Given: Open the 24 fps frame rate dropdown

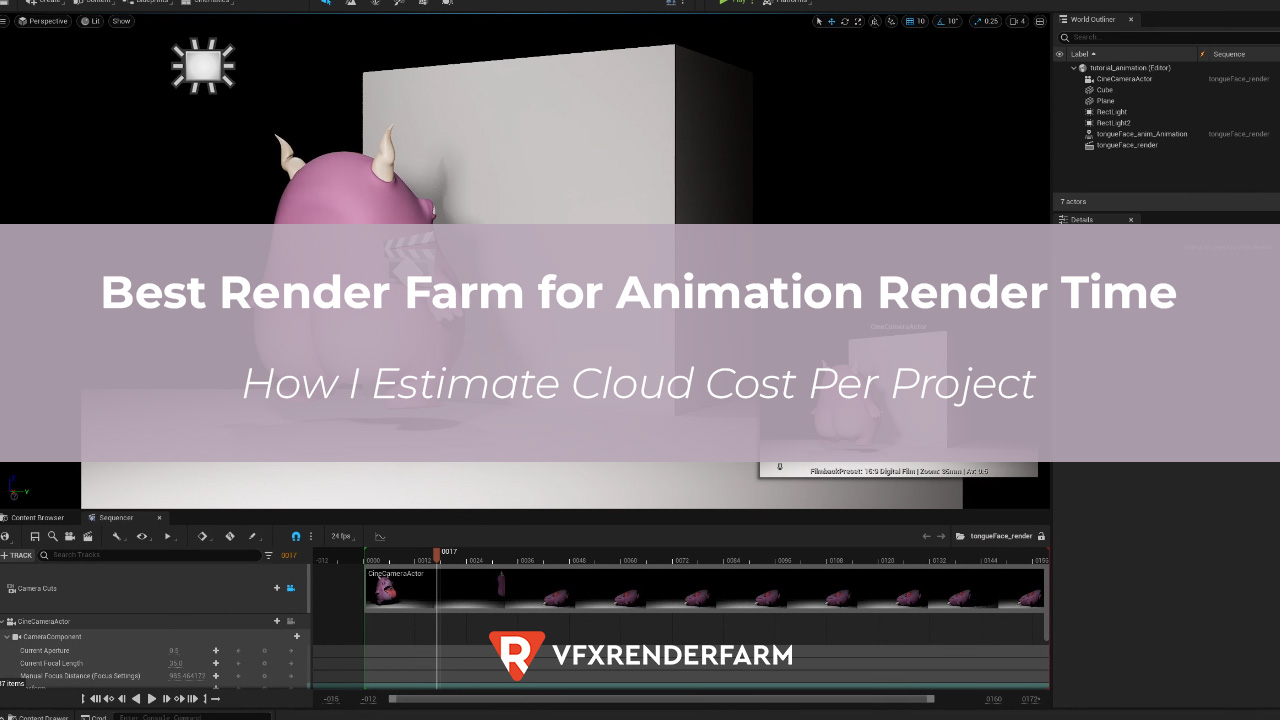Looking at the screenshot, I should point(342,536).
